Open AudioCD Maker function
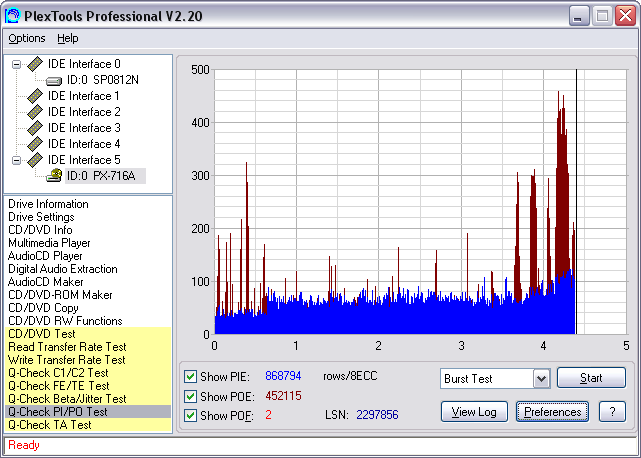641x458 pixels. click(46, 282)
